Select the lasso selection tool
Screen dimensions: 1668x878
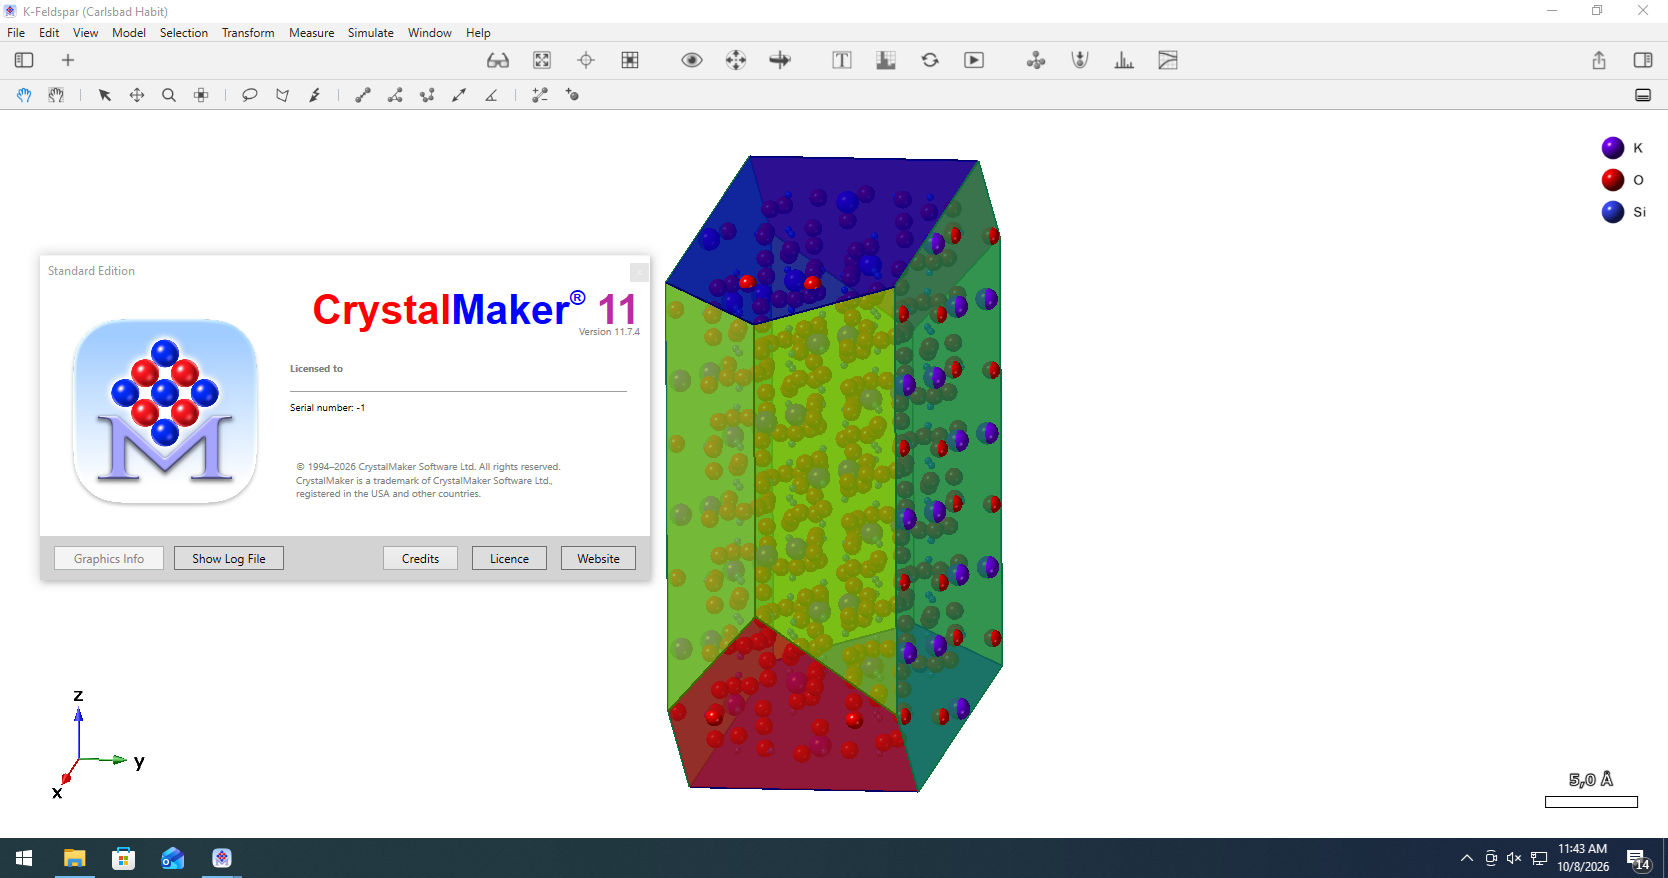pos(250,95)
